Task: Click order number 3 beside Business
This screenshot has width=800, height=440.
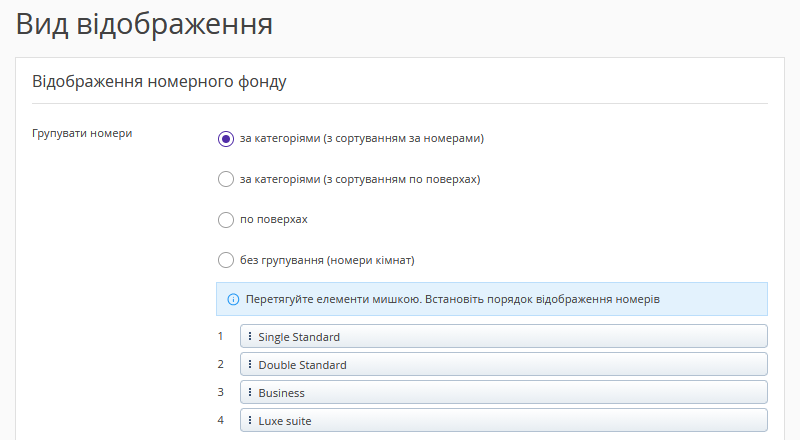Action: point(221,392)
